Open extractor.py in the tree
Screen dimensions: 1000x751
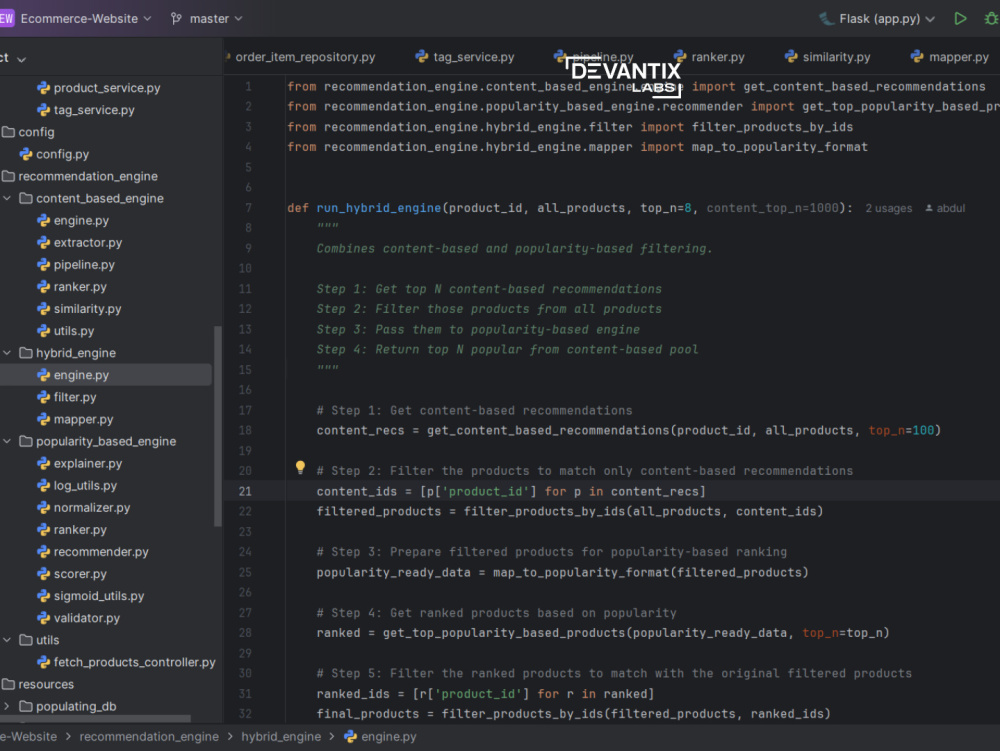coord(87,242)
